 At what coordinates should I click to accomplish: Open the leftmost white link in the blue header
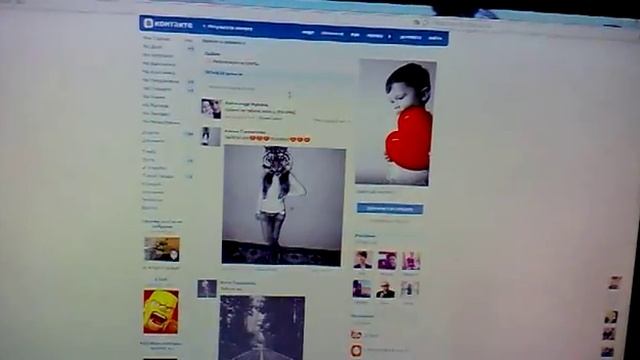point(308,32)
